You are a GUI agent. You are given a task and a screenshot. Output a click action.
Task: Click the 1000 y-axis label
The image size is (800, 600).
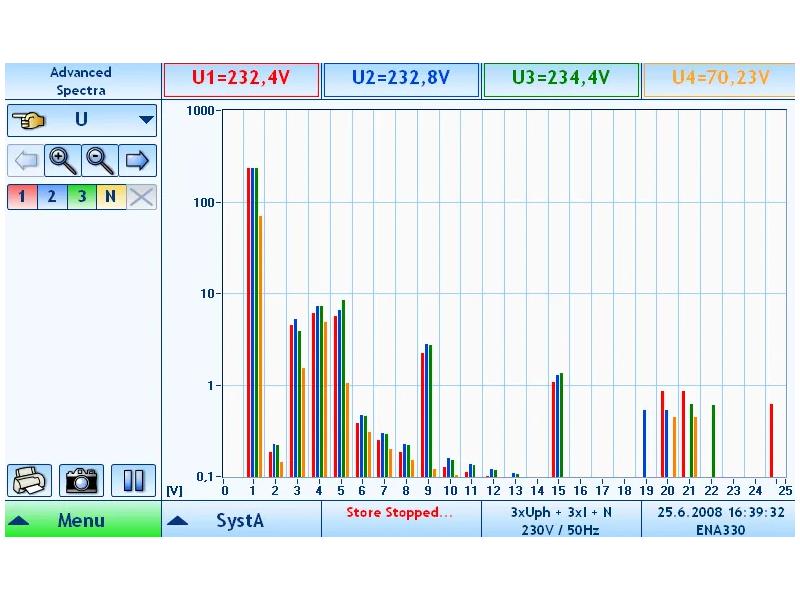coord(199,111)
